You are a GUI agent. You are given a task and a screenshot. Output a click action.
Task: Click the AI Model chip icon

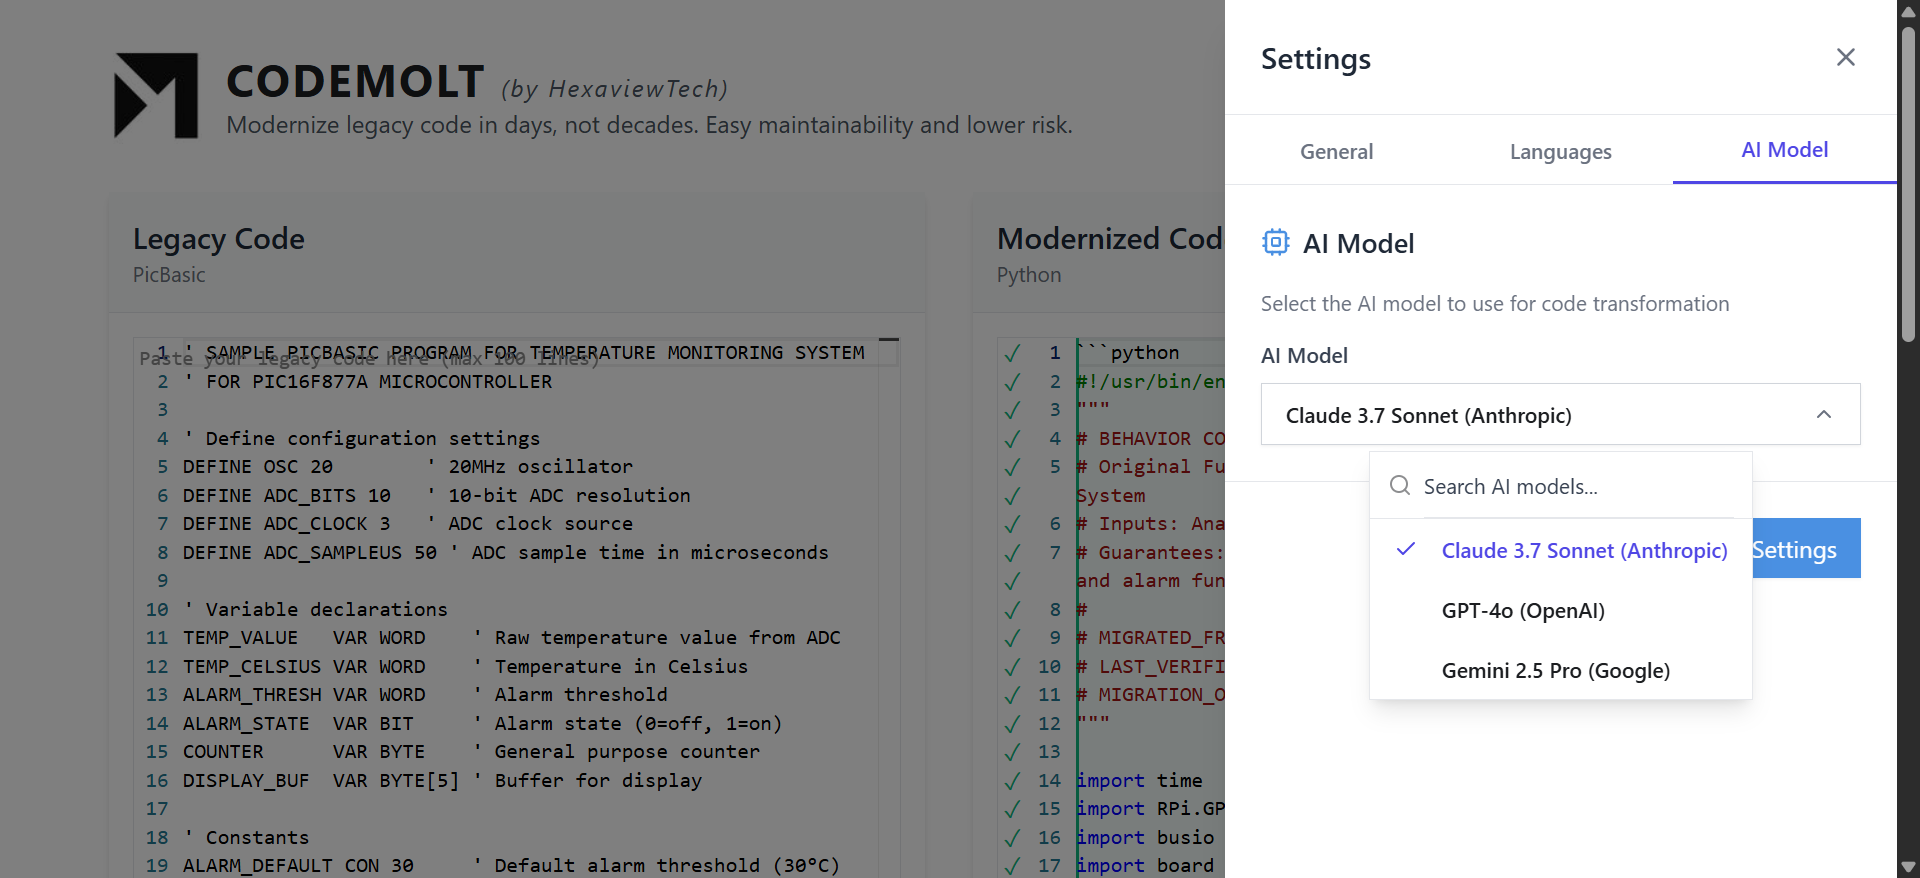point(1275,242)
